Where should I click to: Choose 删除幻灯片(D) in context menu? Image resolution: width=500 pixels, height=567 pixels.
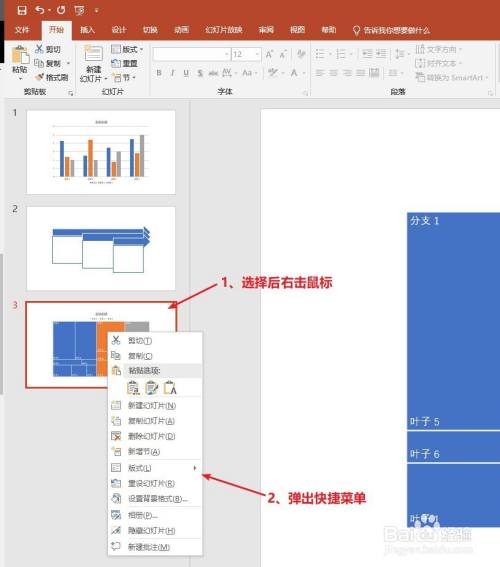point(155,436)
